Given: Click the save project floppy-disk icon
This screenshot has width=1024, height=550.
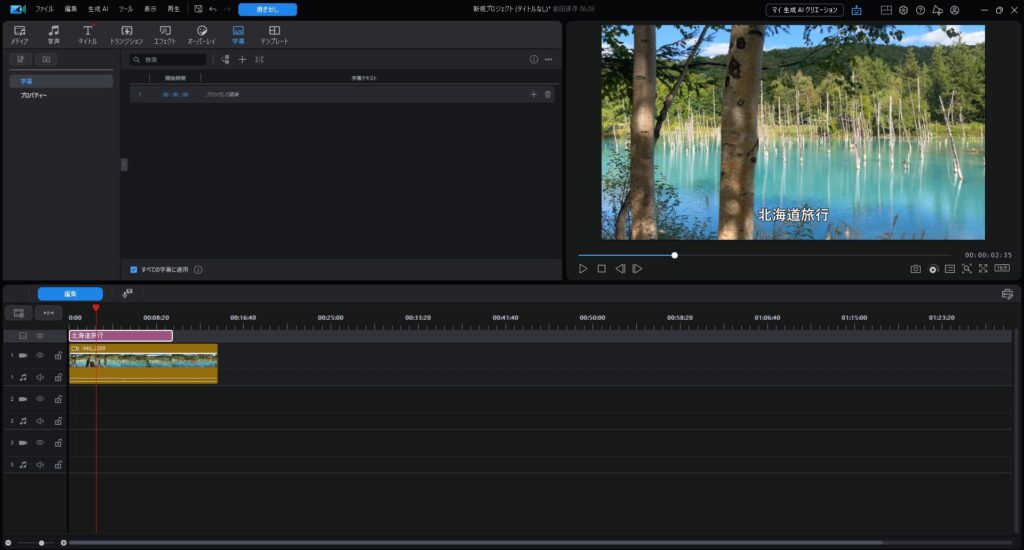Looking at the screenshot, I should coord(198,9).
